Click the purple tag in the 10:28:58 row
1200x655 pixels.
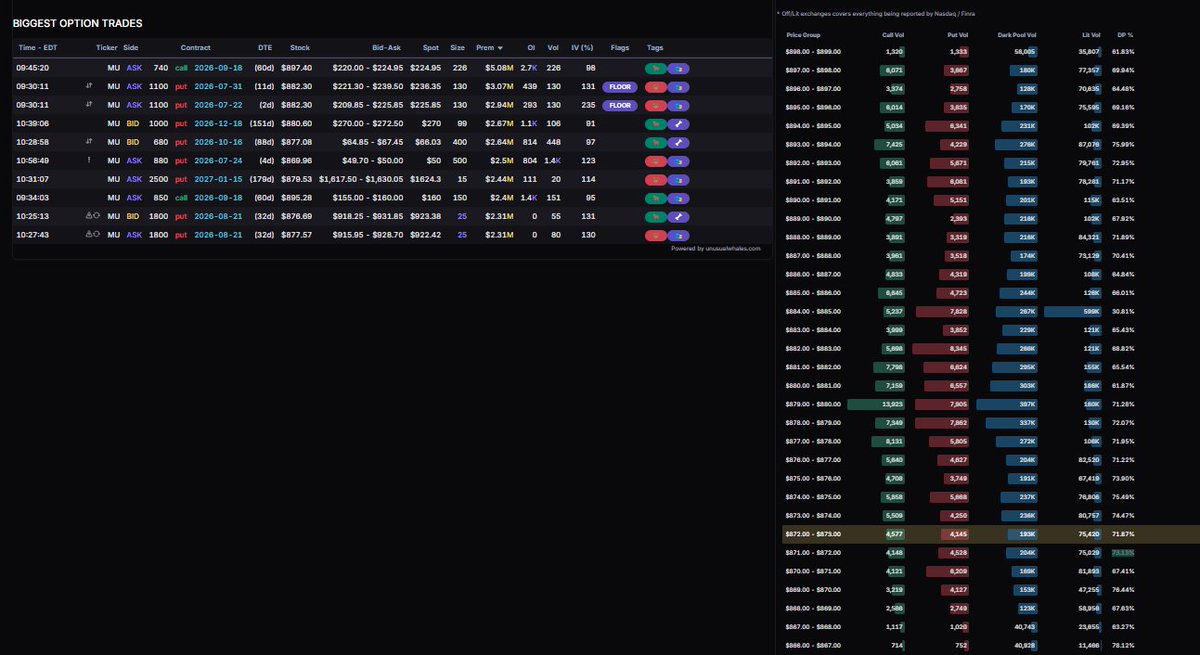coord(678,142)
